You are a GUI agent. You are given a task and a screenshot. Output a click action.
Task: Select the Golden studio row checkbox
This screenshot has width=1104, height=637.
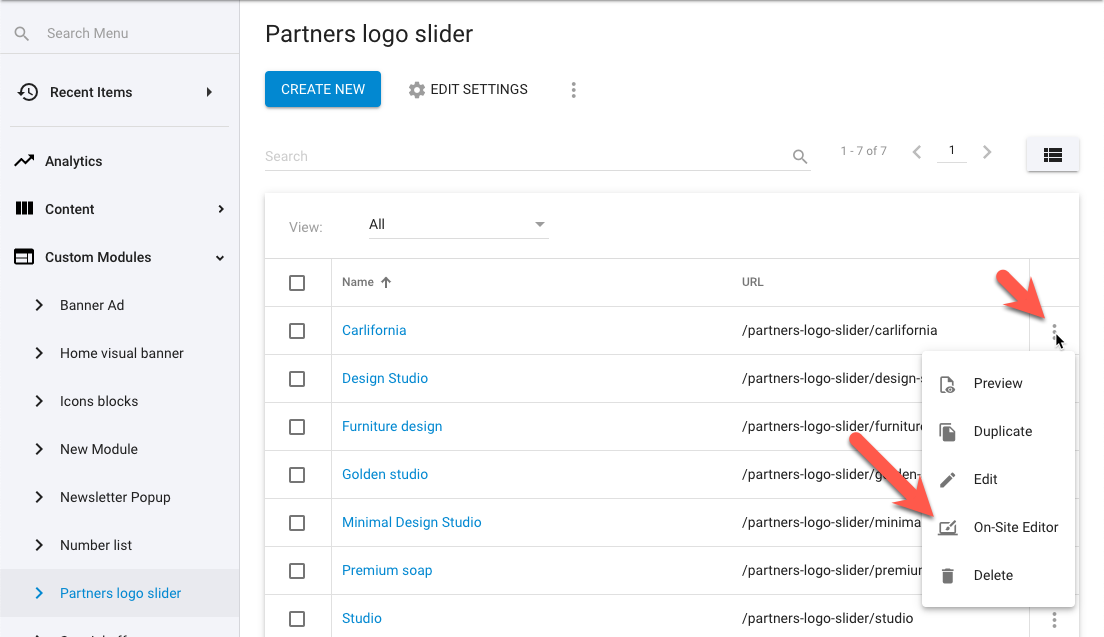297,475
